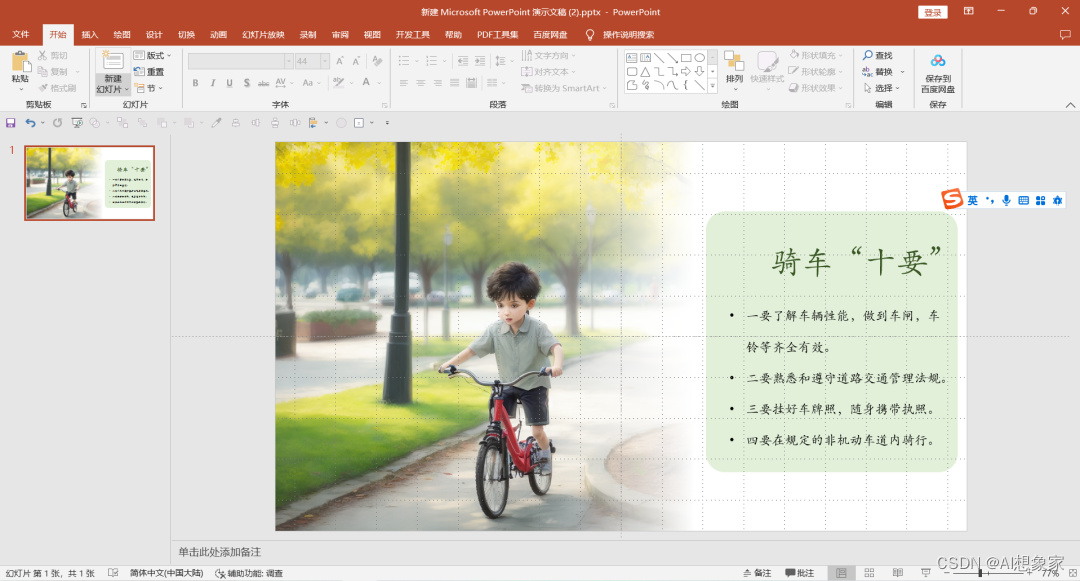This screenshot has height=581, width=1080.
Task: Toggle Comments (批注) pane in status bar
Action: (x=800, y=573)
